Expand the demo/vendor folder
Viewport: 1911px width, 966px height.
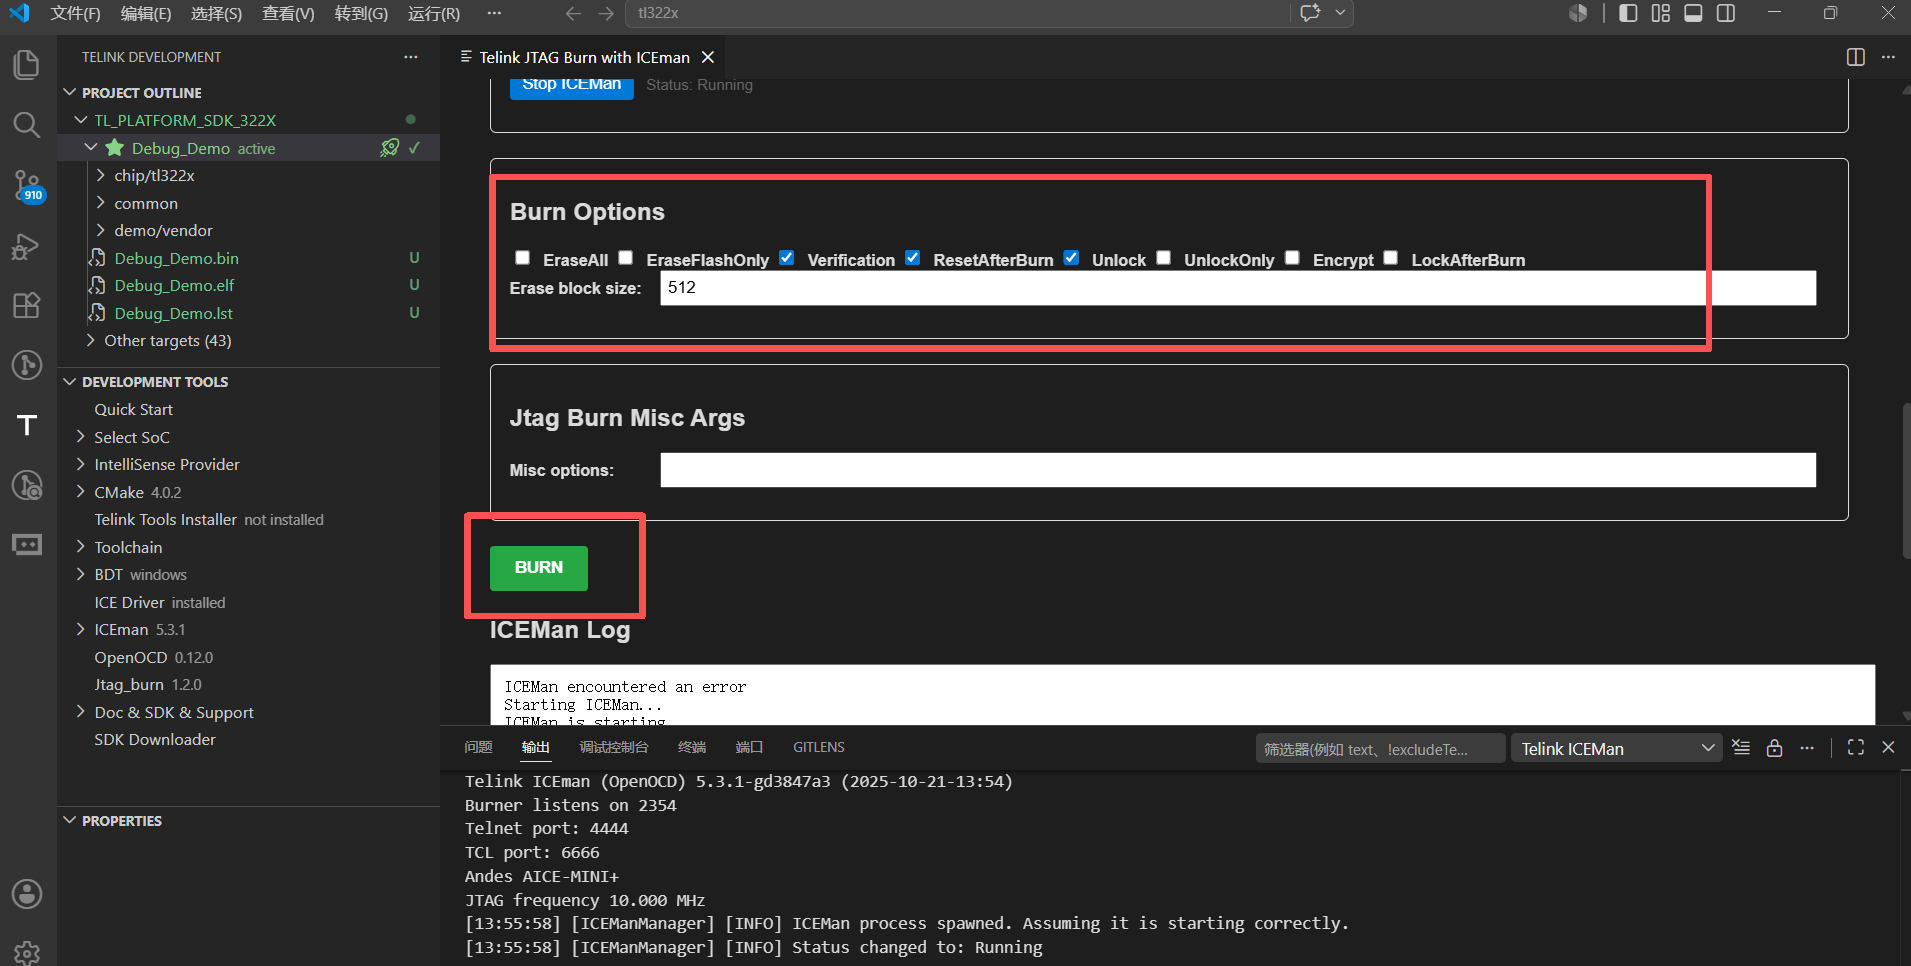coord(100,230)
